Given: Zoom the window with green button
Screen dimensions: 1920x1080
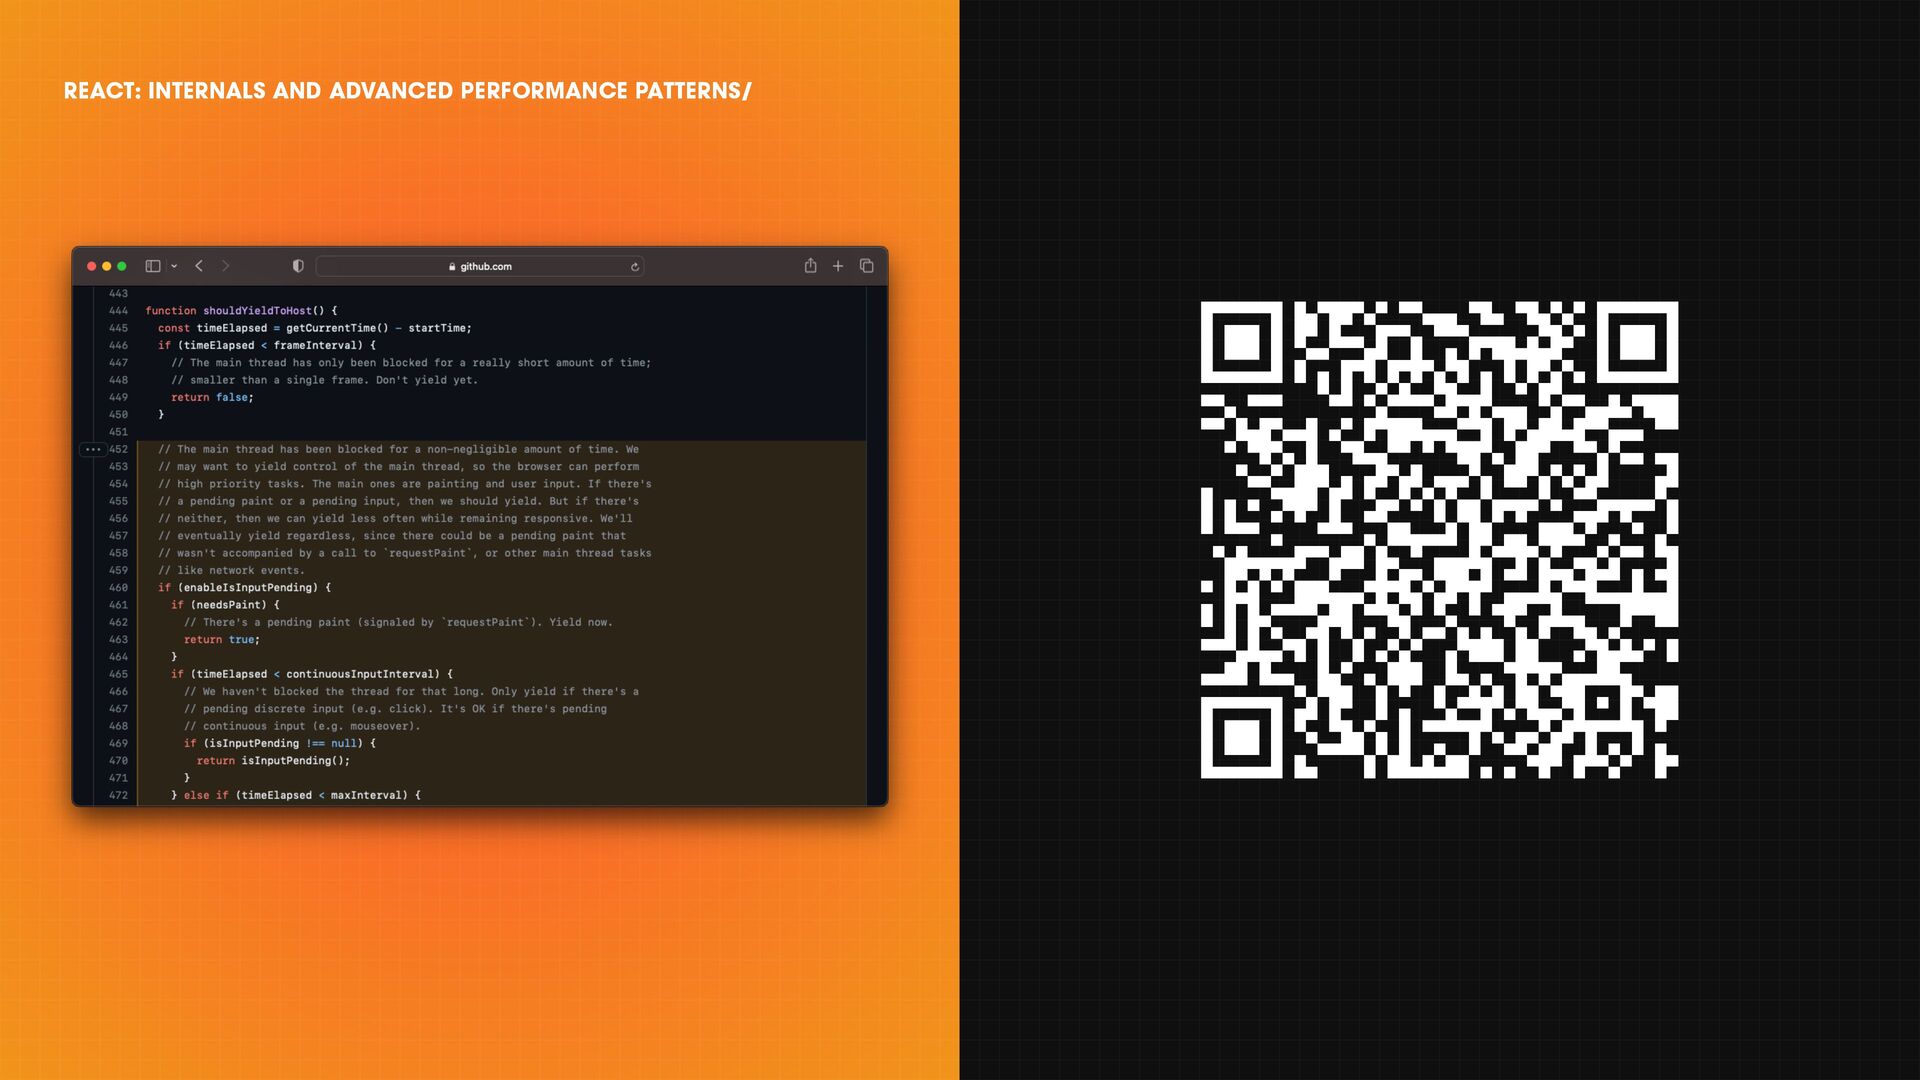Looking at the screenshot, I should point(122,266).
